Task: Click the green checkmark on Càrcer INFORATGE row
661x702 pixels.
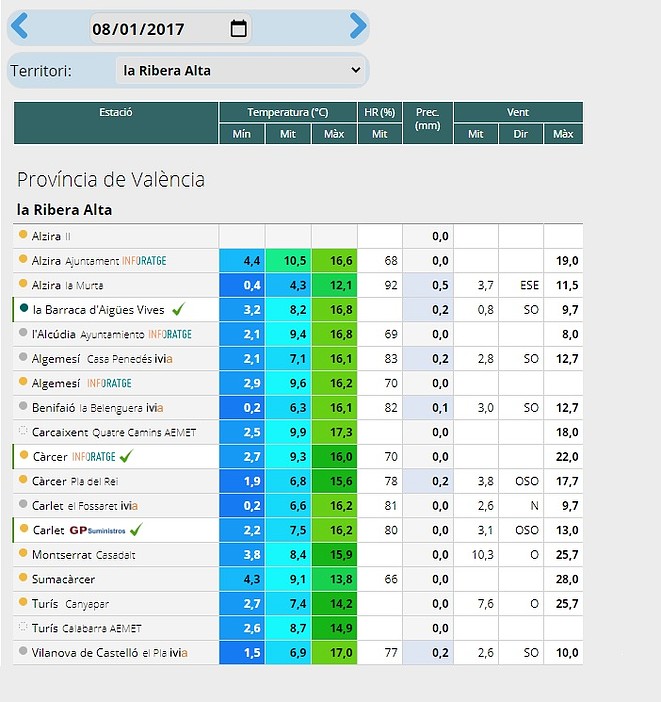Action: click(x=126, y=456)
